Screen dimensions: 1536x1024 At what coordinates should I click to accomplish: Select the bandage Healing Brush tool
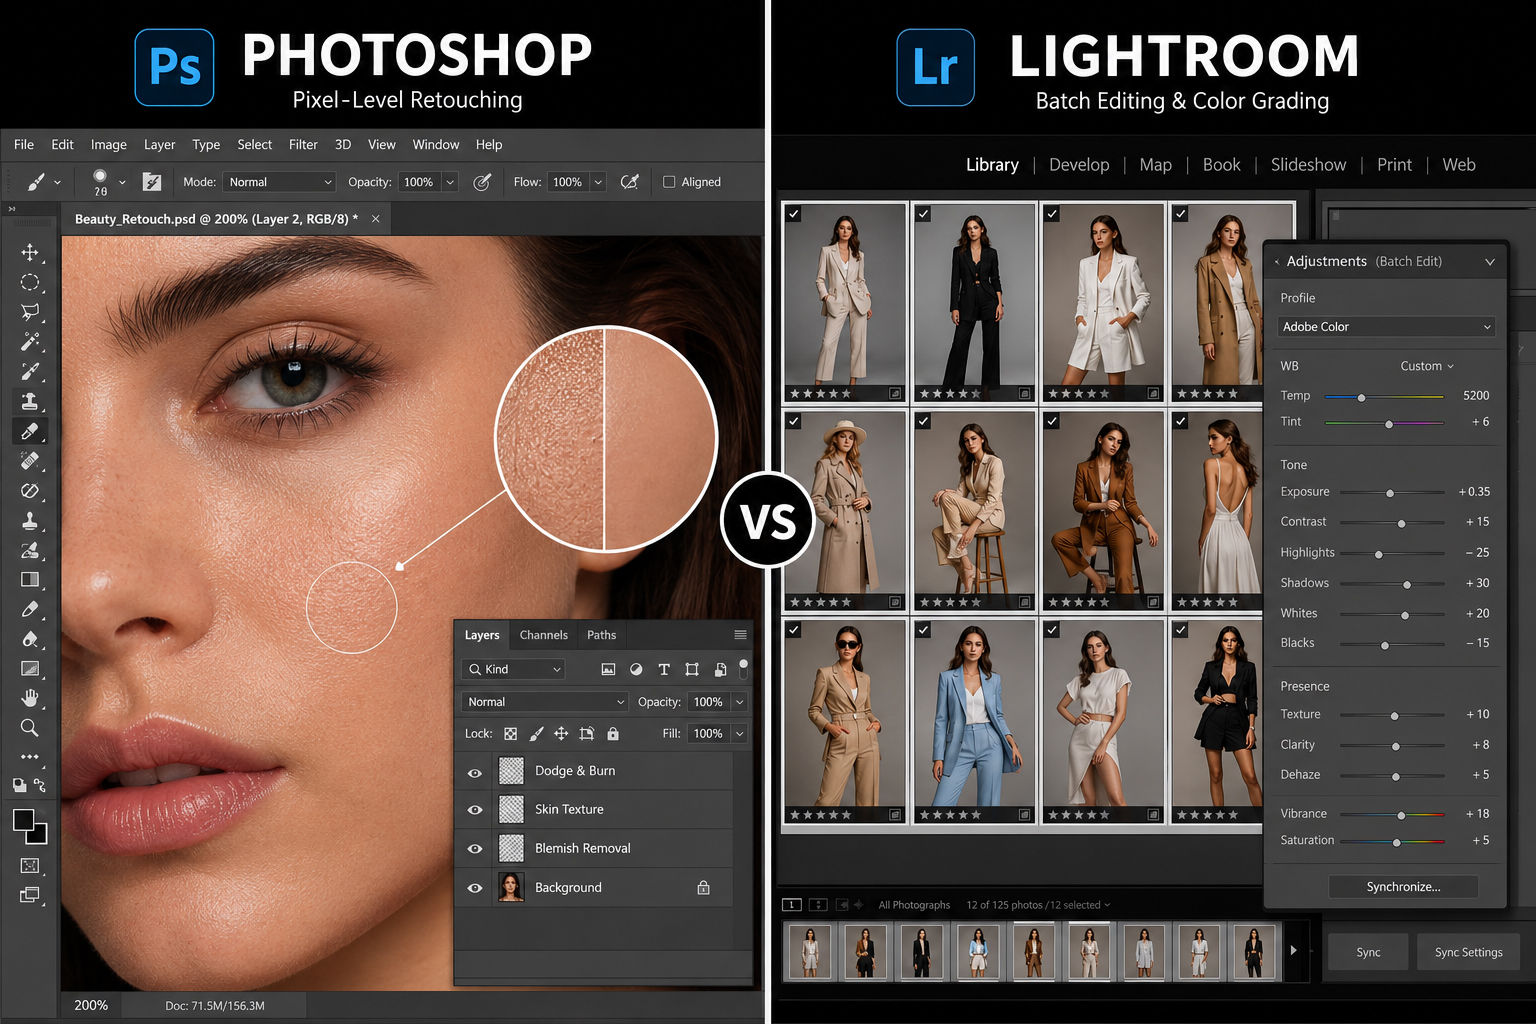point(30,461)
